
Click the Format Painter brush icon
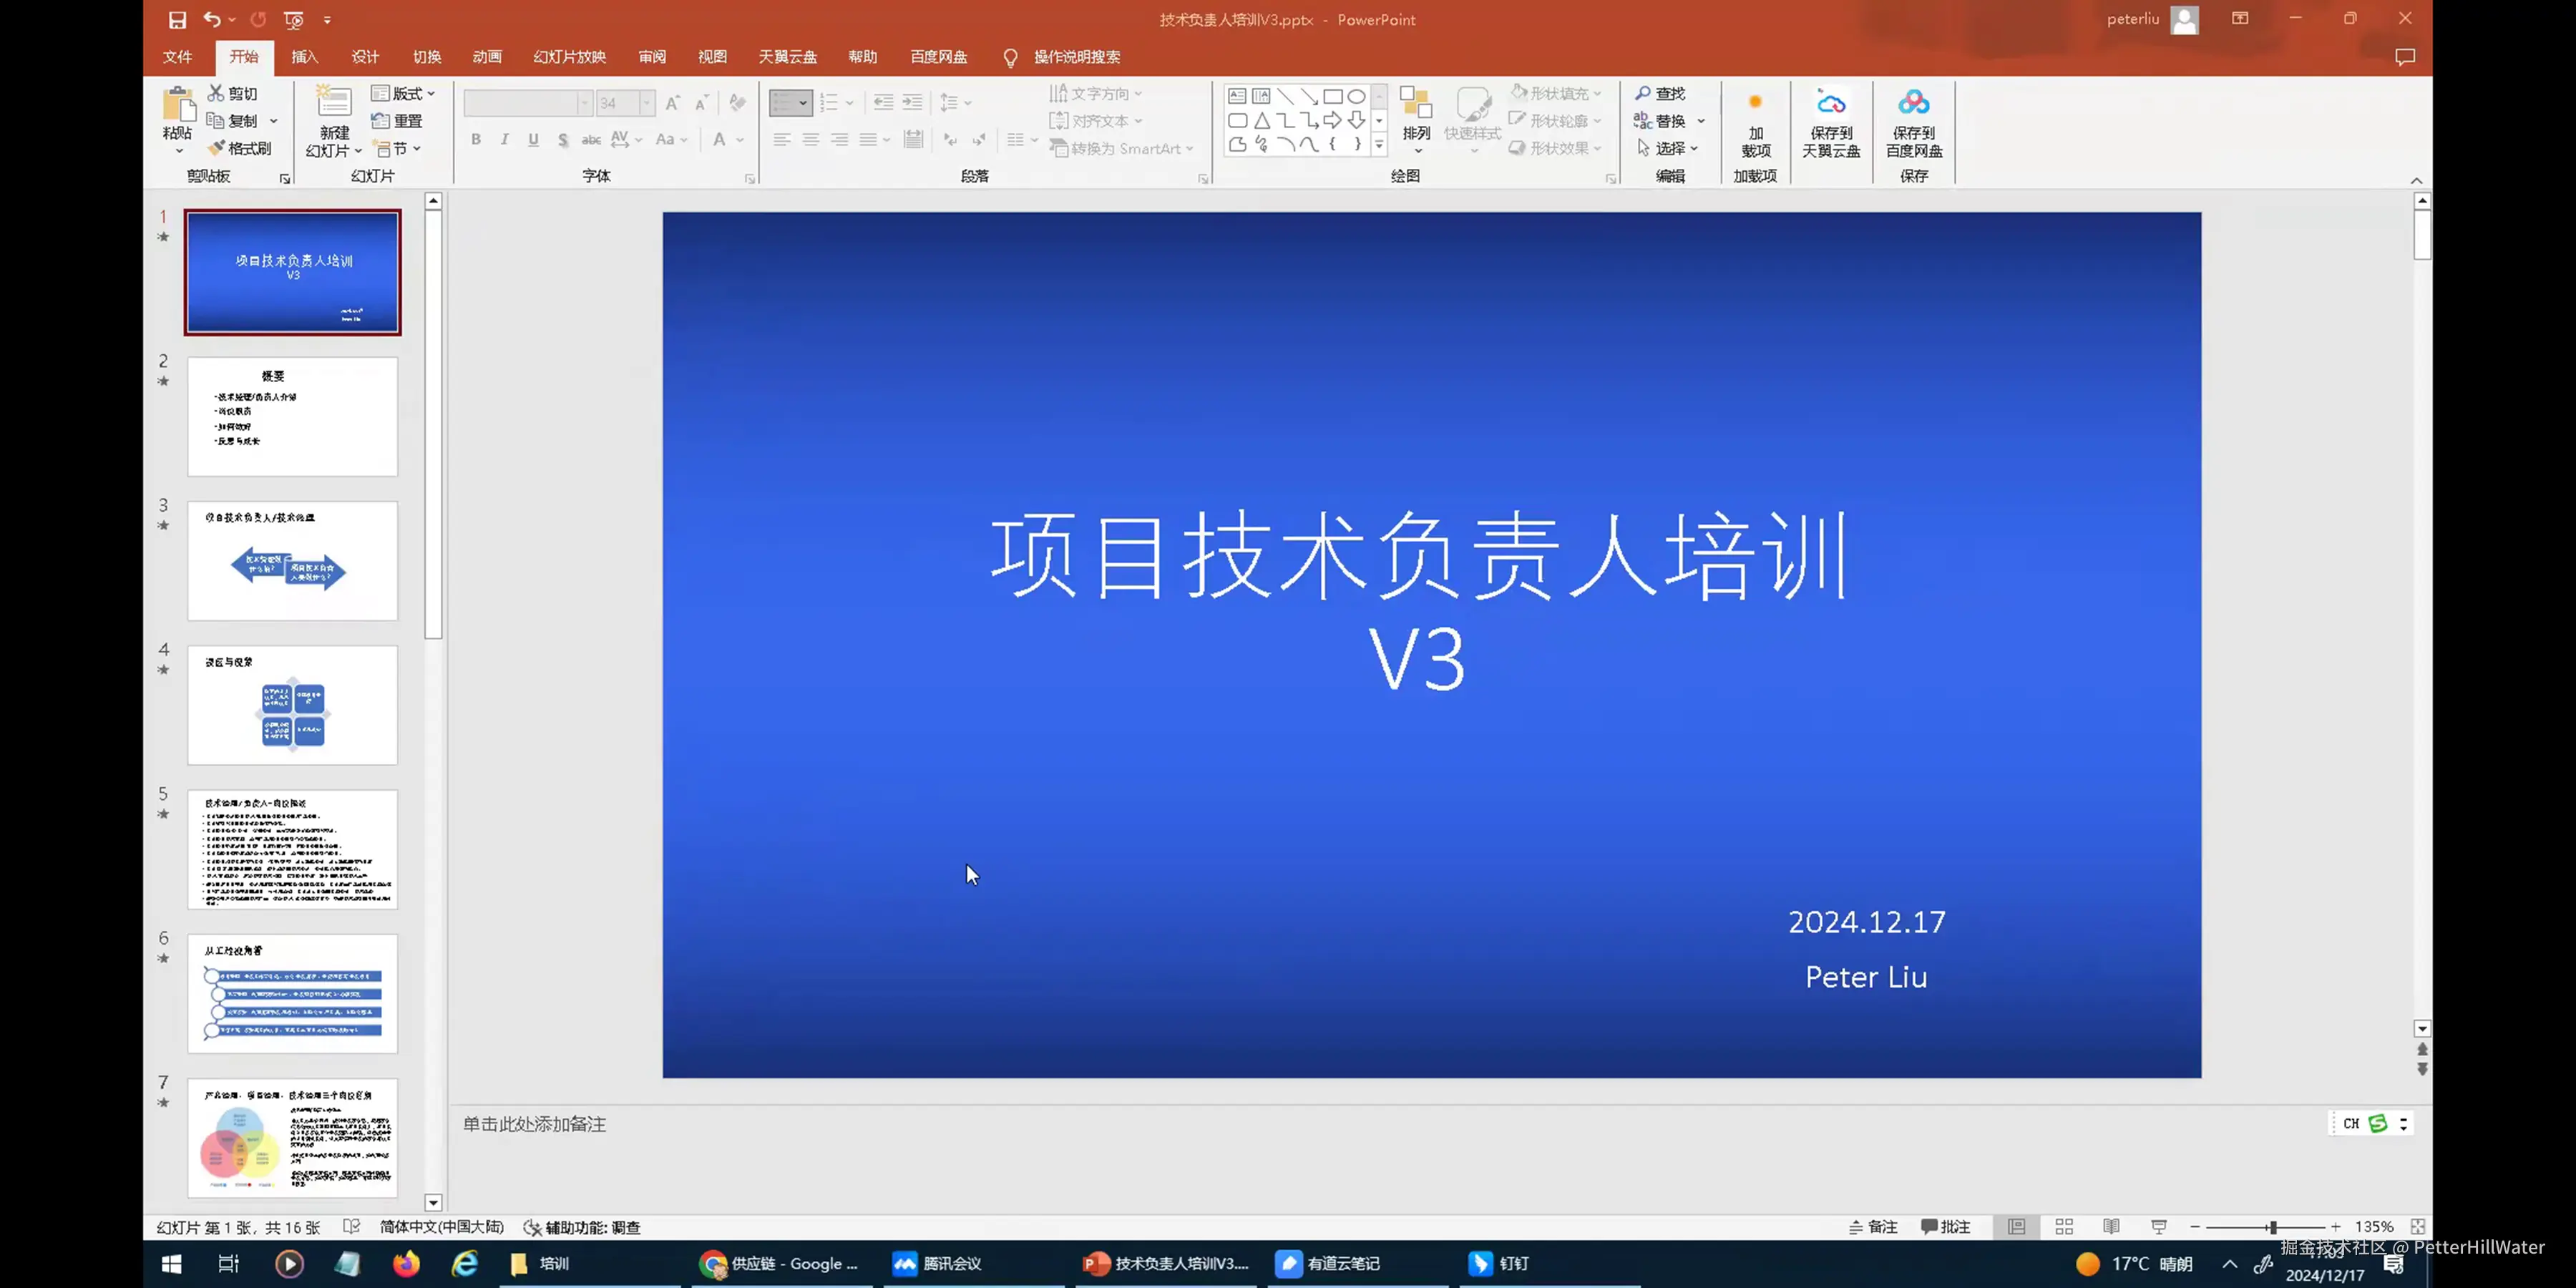[216, 148]
